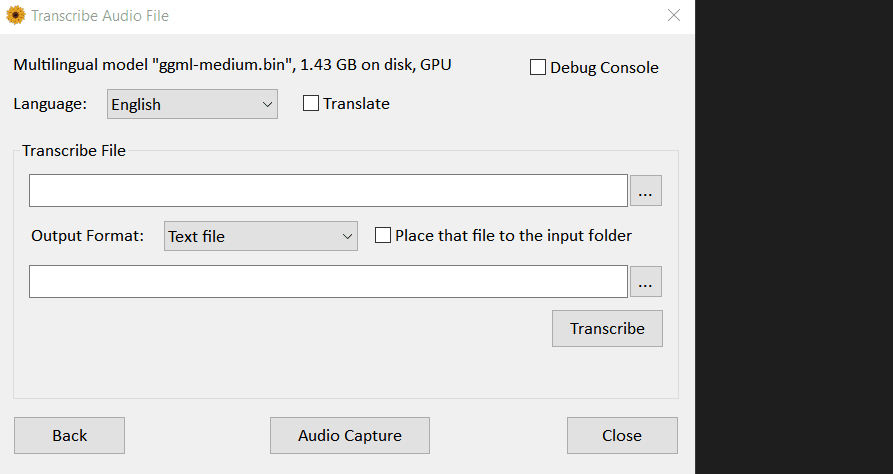Browse for output file path with ellipsis button
893x474 pixels.
(x=645, y=282)
